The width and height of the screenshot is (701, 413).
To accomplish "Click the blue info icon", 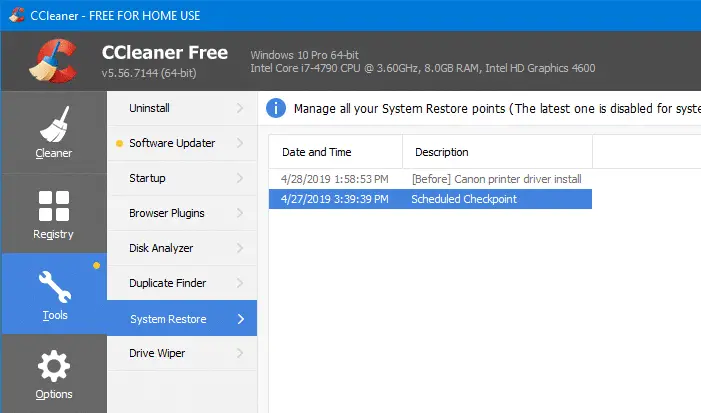I will pos(276,108).
